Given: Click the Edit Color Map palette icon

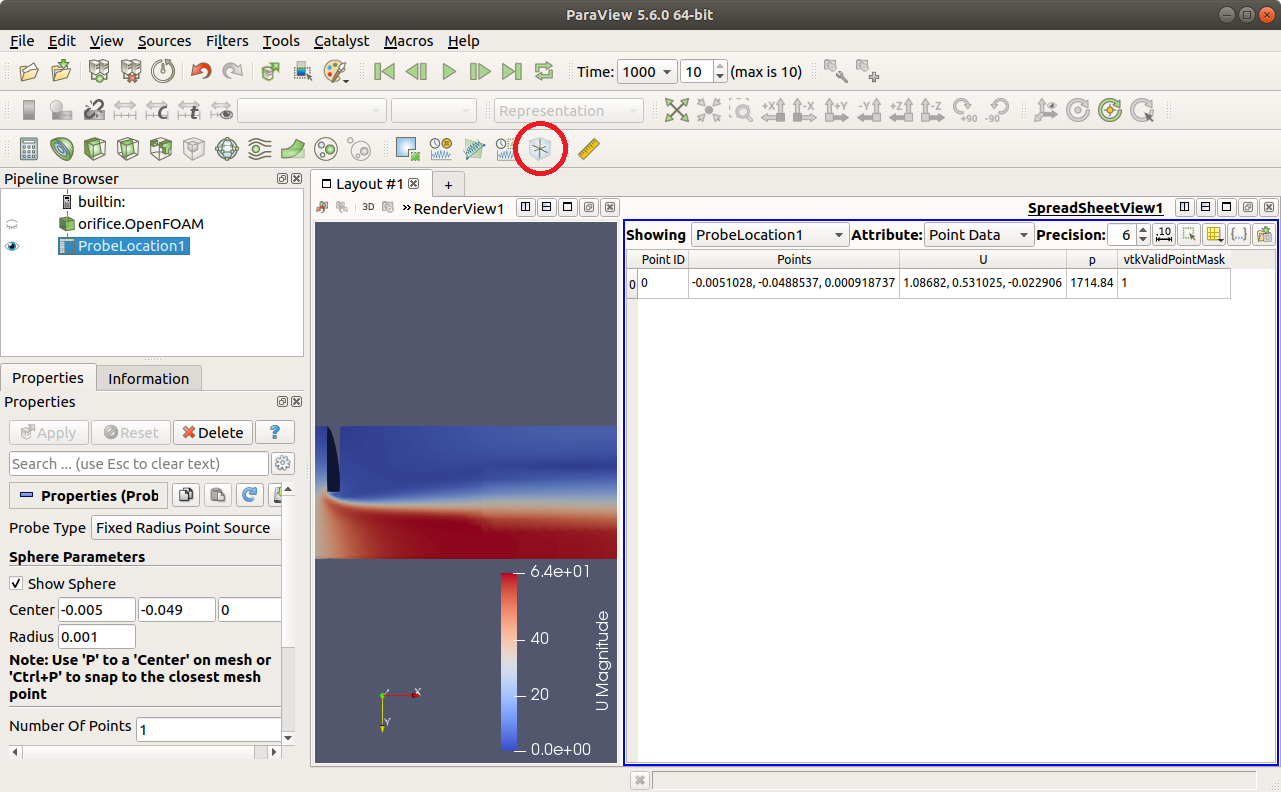Looking at the screenshot, I should click(x=334, y=72).
